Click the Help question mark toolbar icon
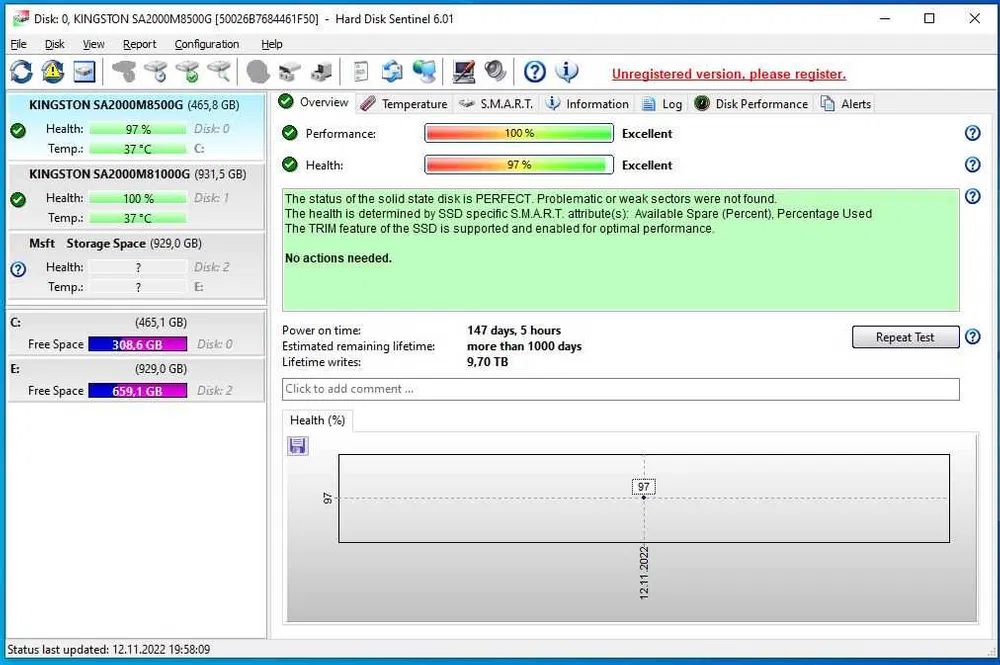 pos(534,71)
